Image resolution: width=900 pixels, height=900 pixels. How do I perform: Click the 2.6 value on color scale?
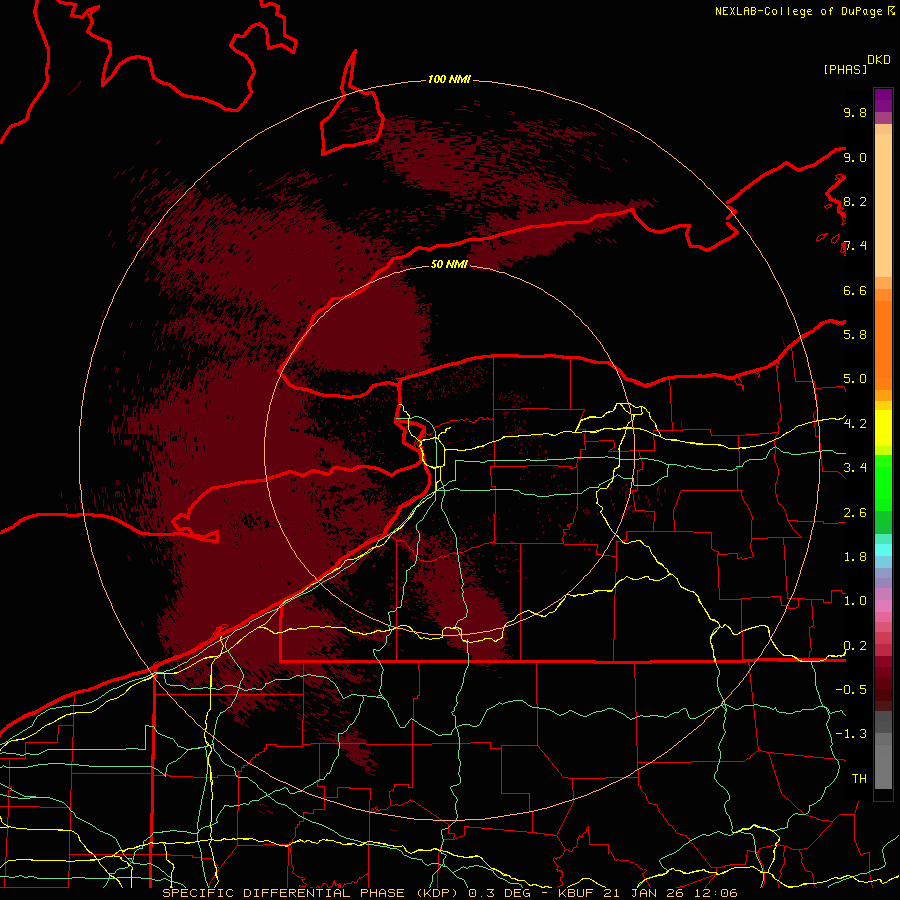pos(855,513)
